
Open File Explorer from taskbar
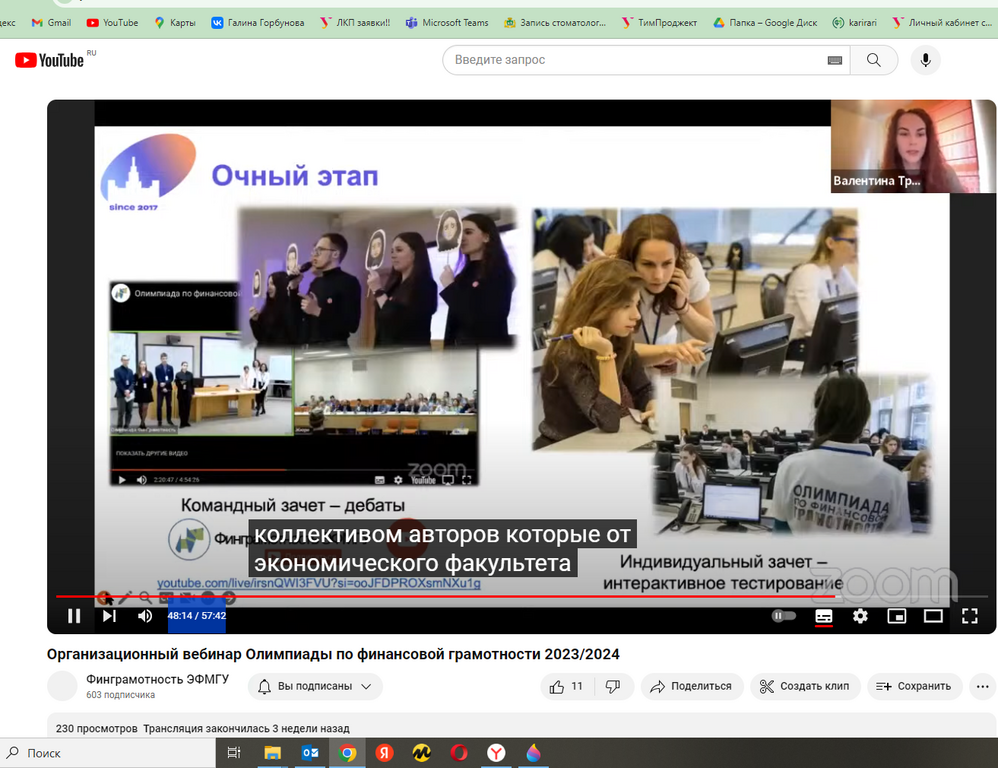pyautogui.click(x=272, y=753)
